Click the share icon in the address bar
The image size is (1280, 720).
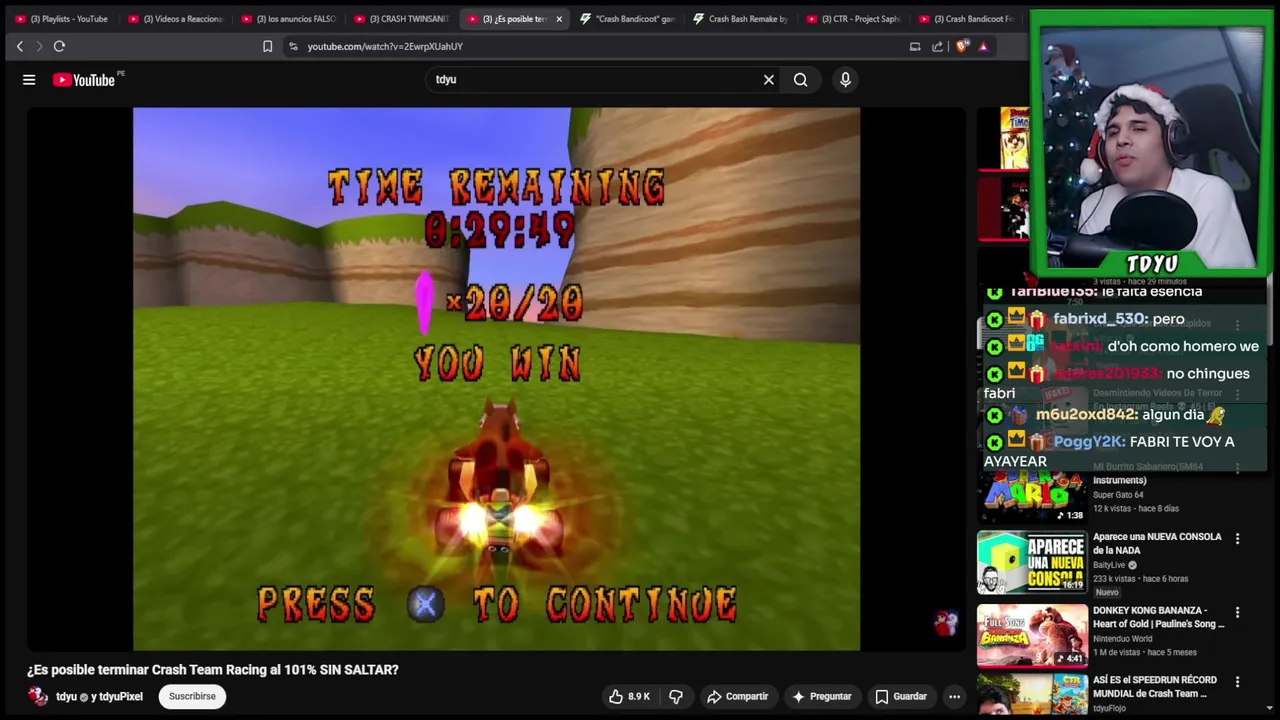coord(937,46)
